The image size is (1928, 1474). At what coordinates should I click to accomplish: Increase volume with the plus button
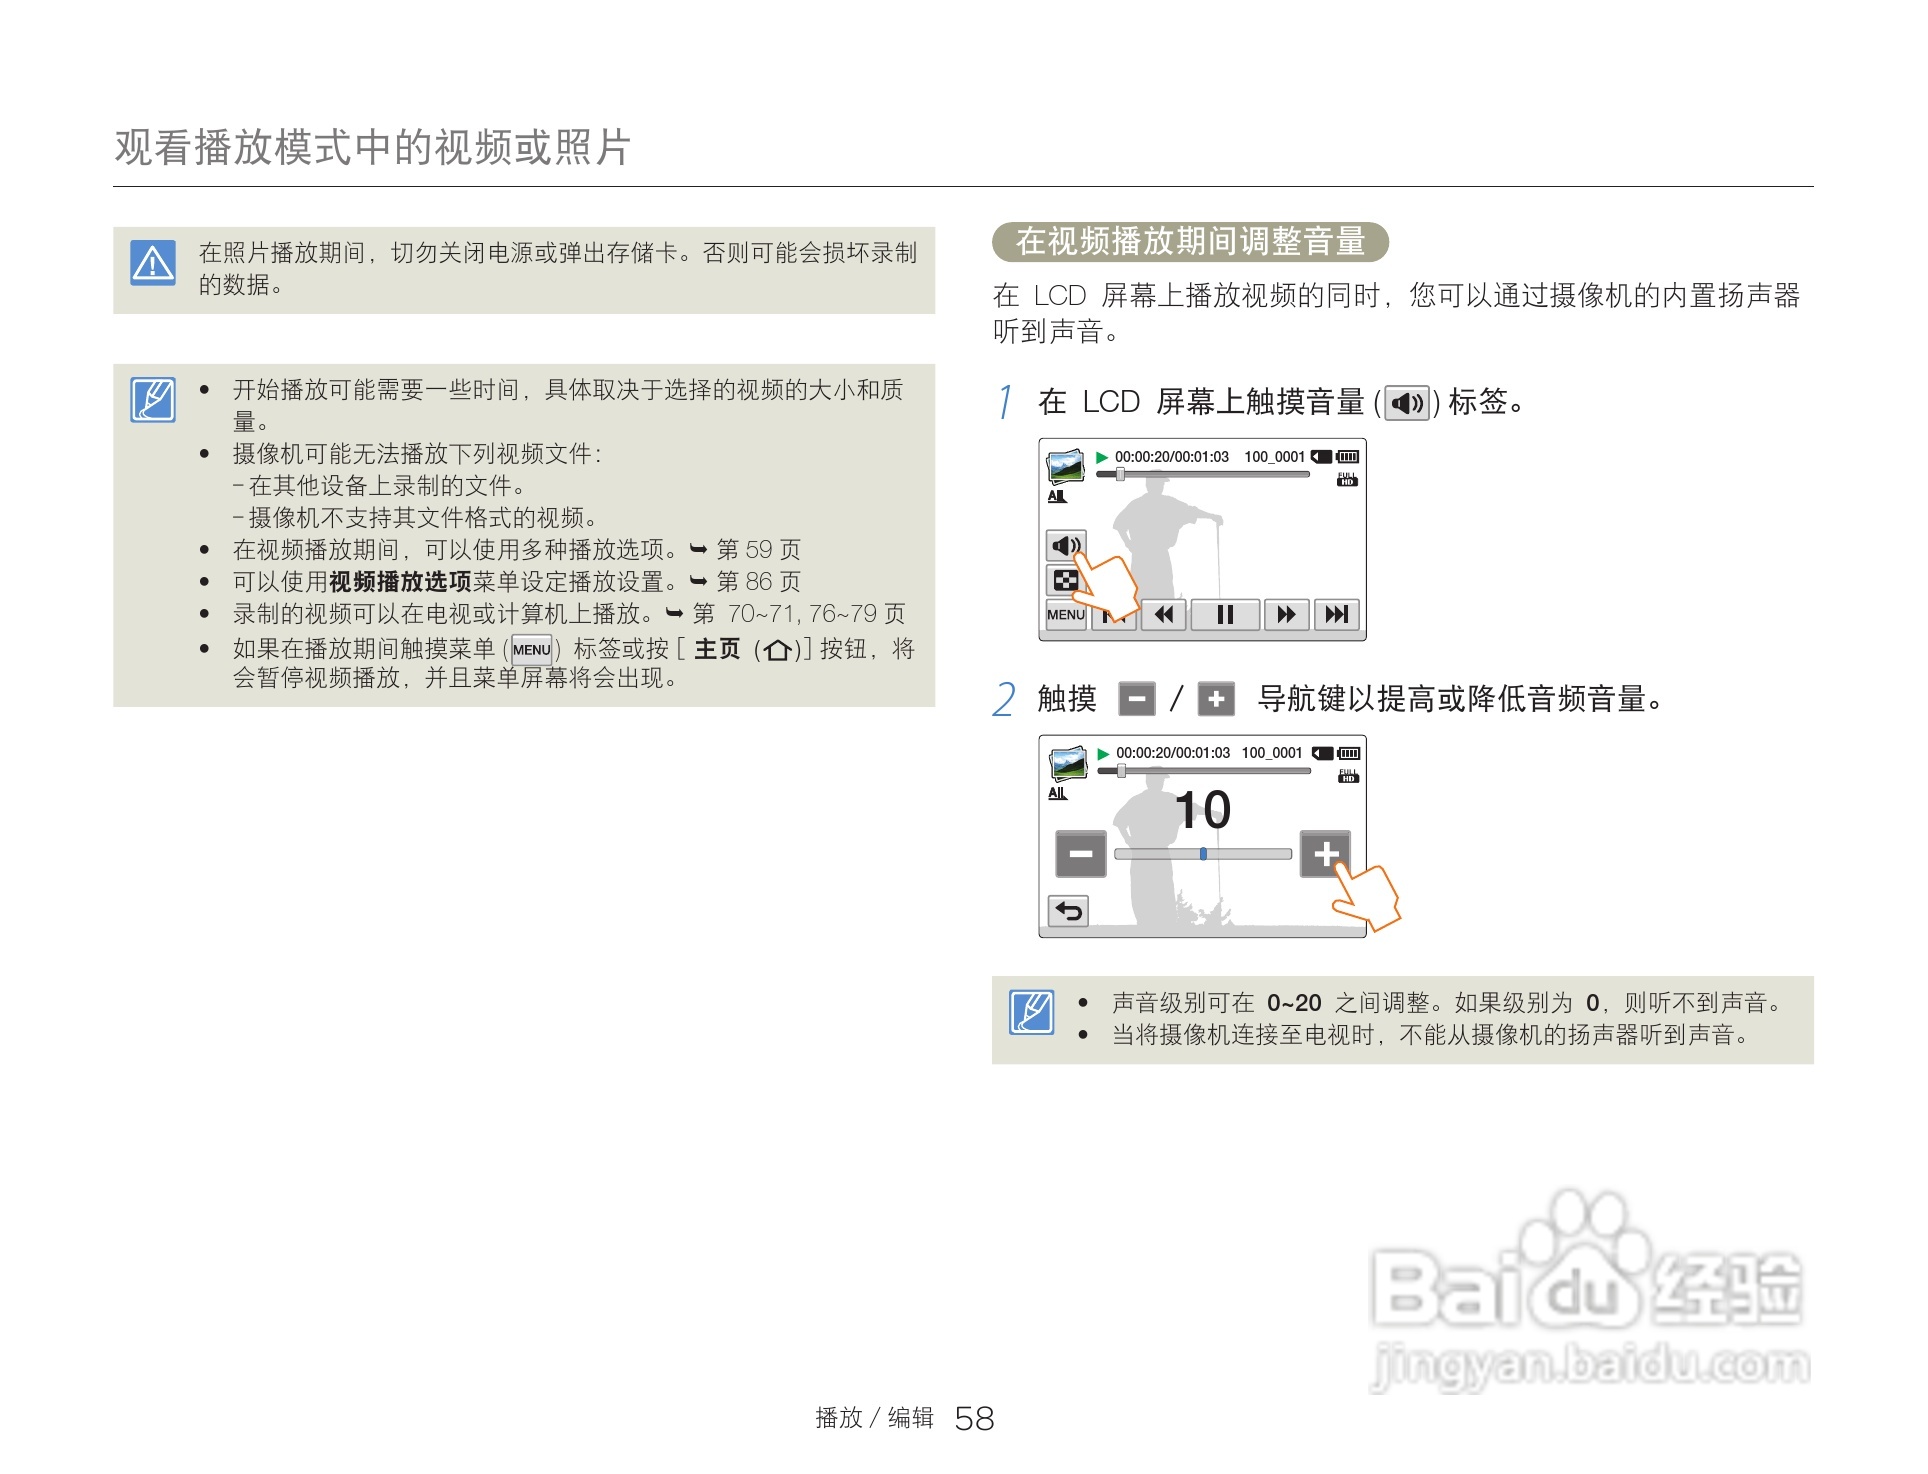pos(1326,855)
